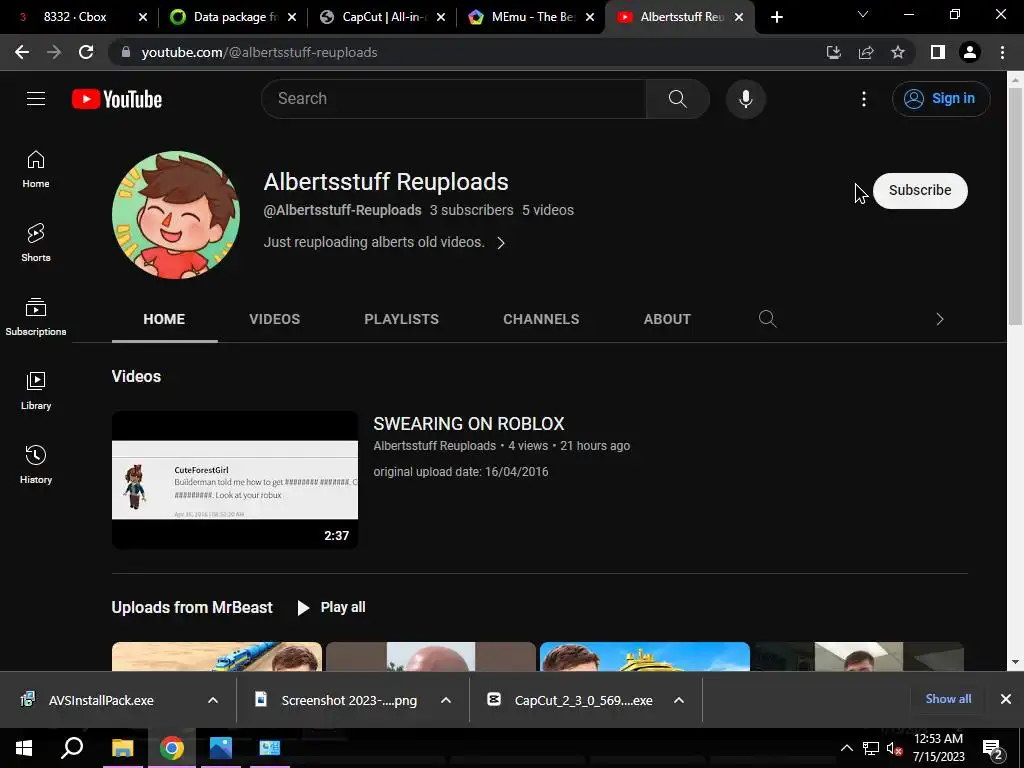This screenshot has height=768, width=1024.
Task: Open Chrome three-dot menu
Action: 1002,52
